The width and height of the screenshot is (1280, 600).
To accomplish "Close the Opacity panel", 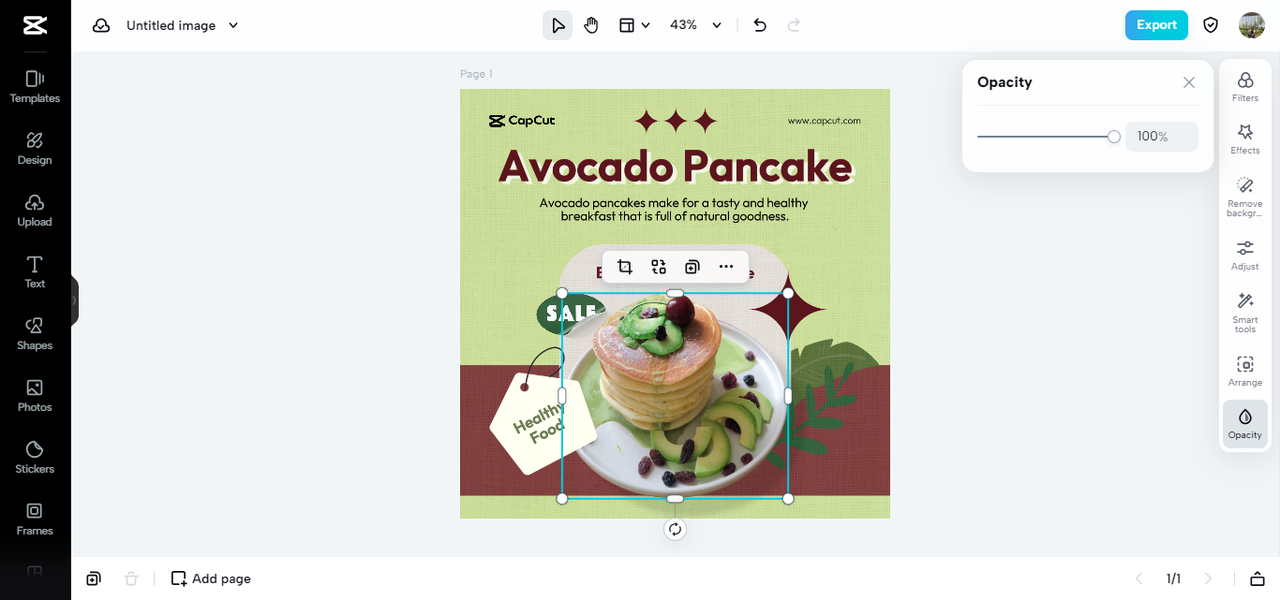I will (x=1189, y=83).
